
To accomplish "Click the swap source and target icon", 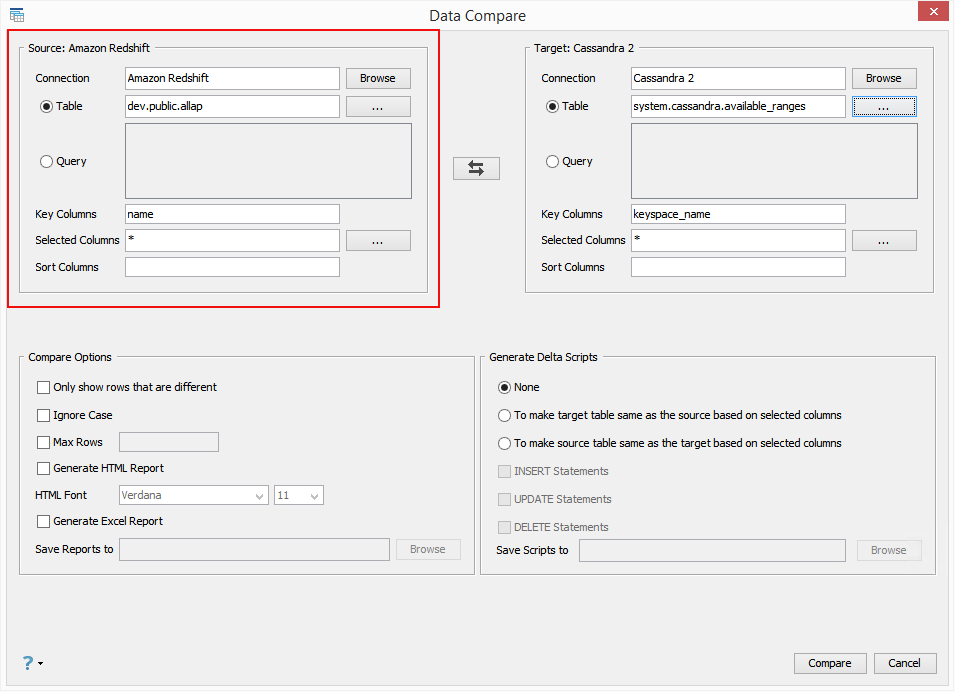I will tap(476, 169).
